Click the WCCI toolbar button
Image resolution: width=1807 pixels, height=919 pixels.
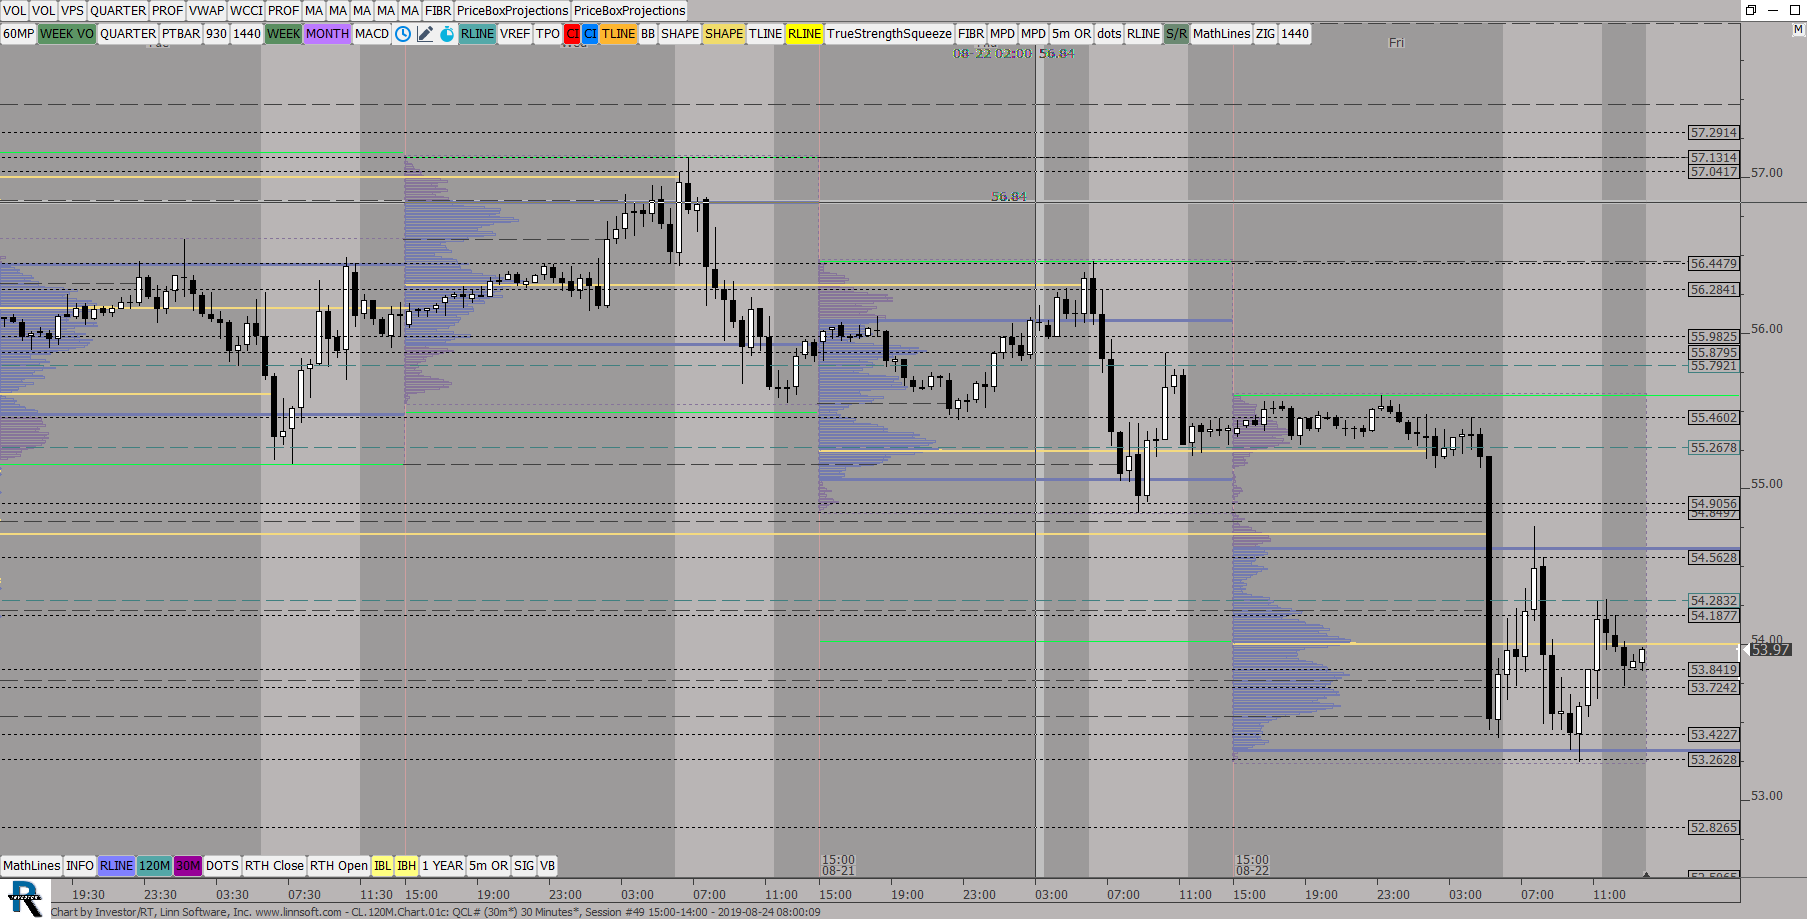(x=246, y=11)
